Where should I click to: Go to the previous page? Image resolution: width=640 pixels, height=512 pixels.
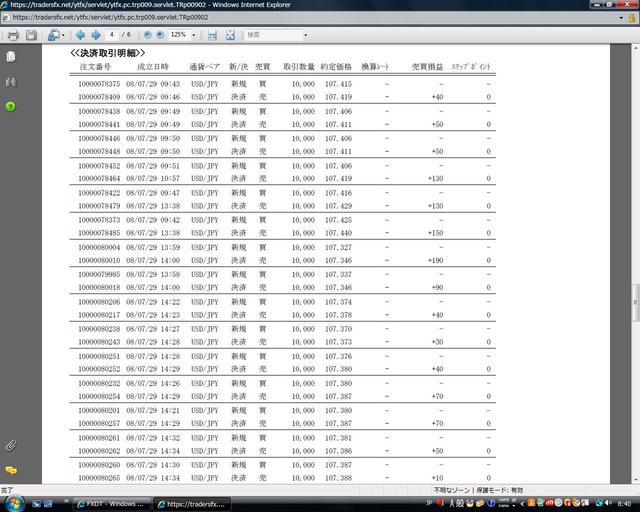[x=80, y=35]
